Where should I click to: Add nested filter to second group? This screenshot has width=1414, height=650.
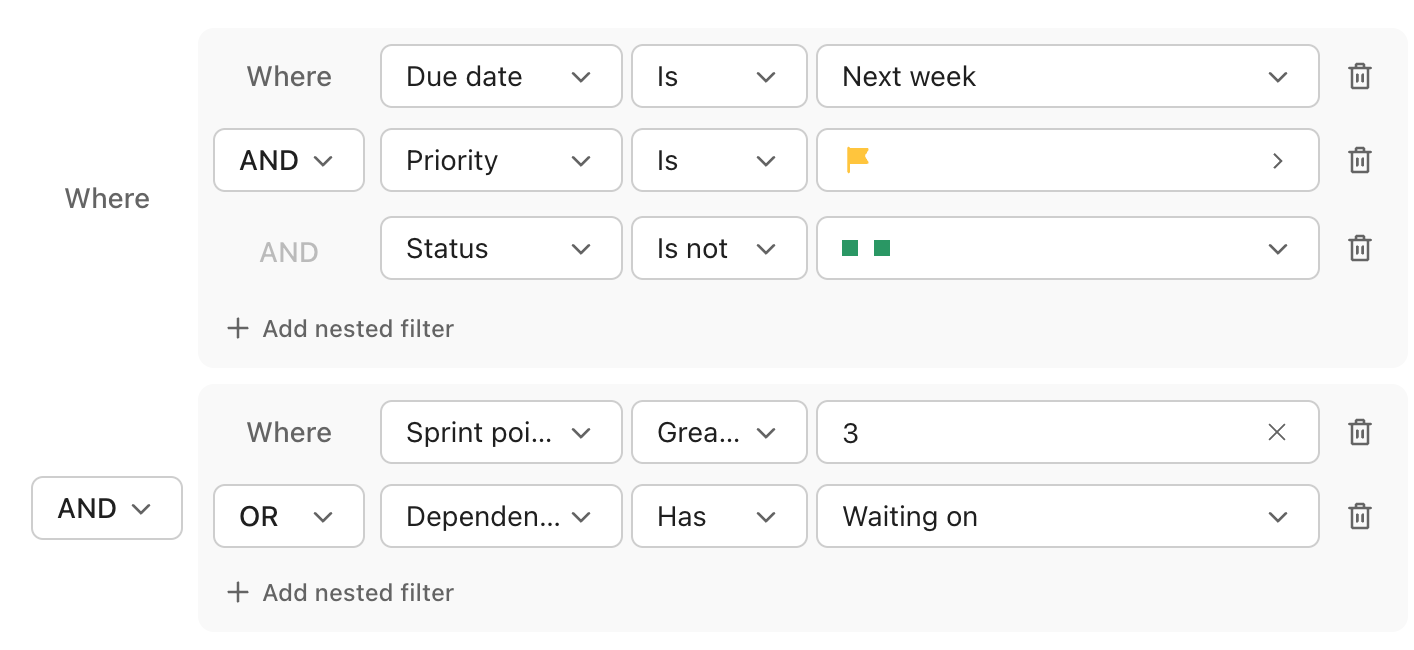click(x=341, y=593)
